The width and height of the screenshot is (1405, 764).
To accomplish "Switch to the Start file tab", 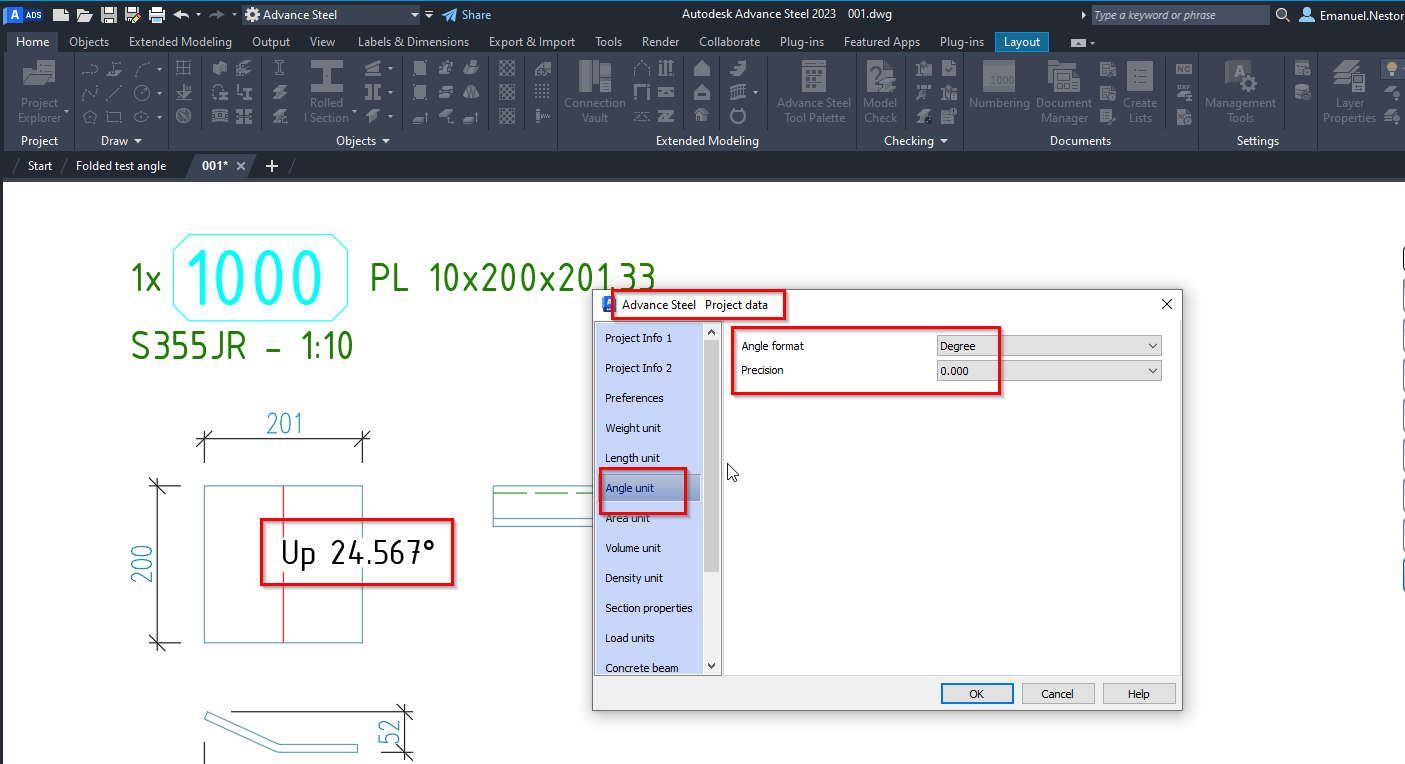I will [40, 166].
